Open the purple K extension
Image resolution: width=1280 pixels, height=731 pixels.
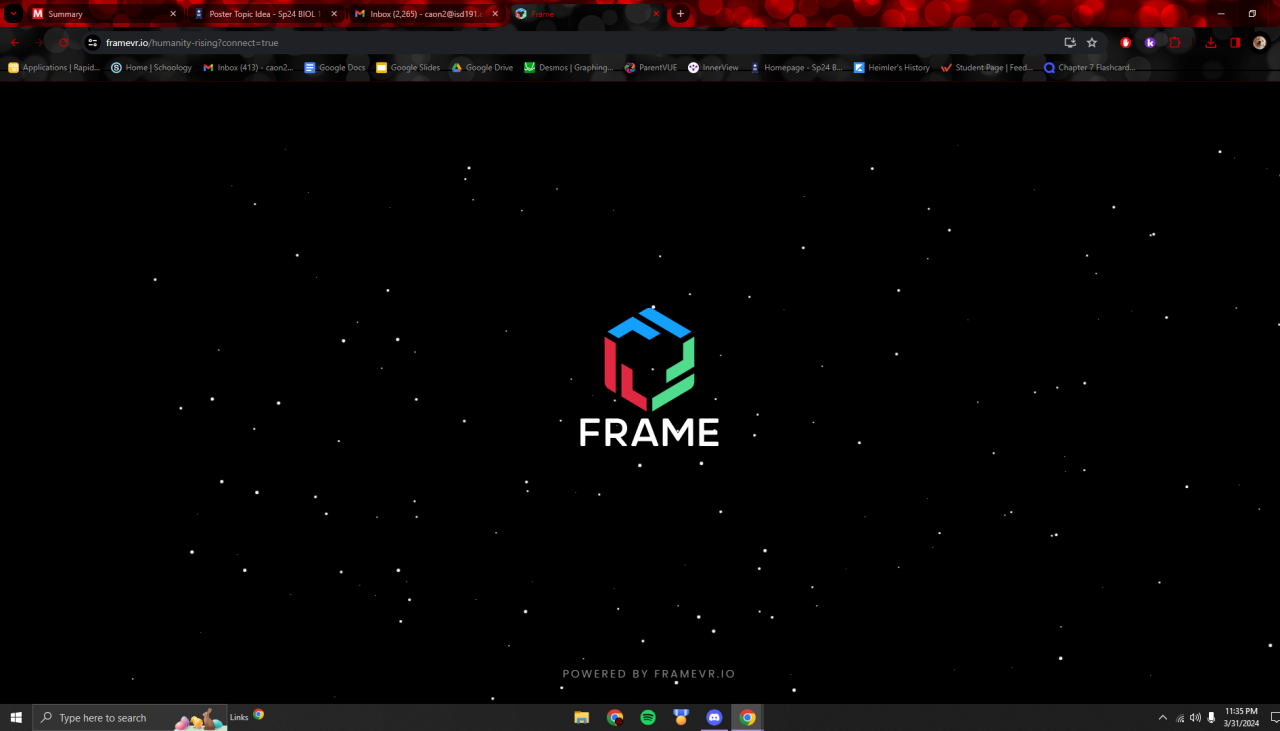pos(1150,43)
